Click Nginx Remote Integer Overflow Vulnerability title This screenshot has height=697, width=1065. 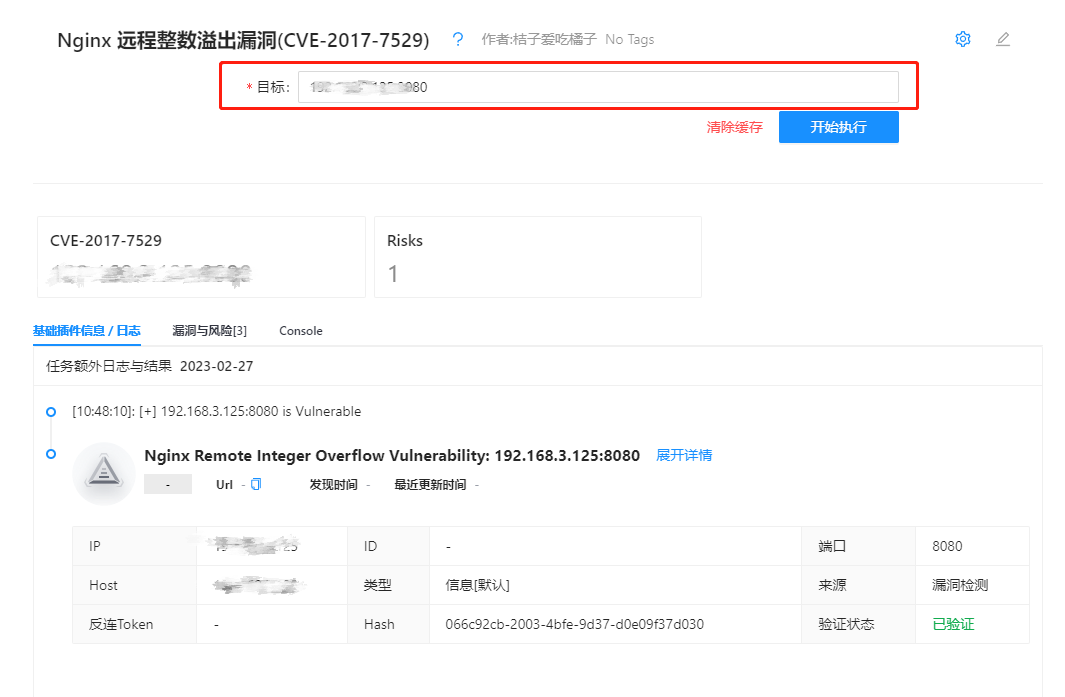[392, 455]
